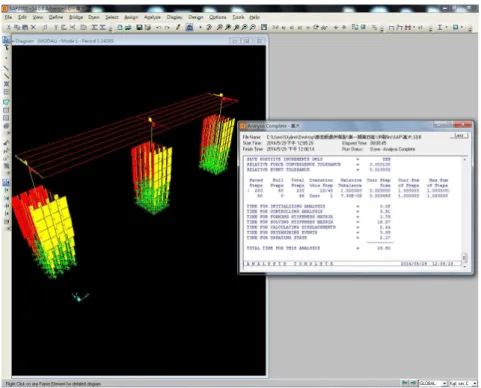Expand the units dropdown in status bar
The height and width of the screenshot is (388, 481).
pyautogui.click(x=475, y=383)
